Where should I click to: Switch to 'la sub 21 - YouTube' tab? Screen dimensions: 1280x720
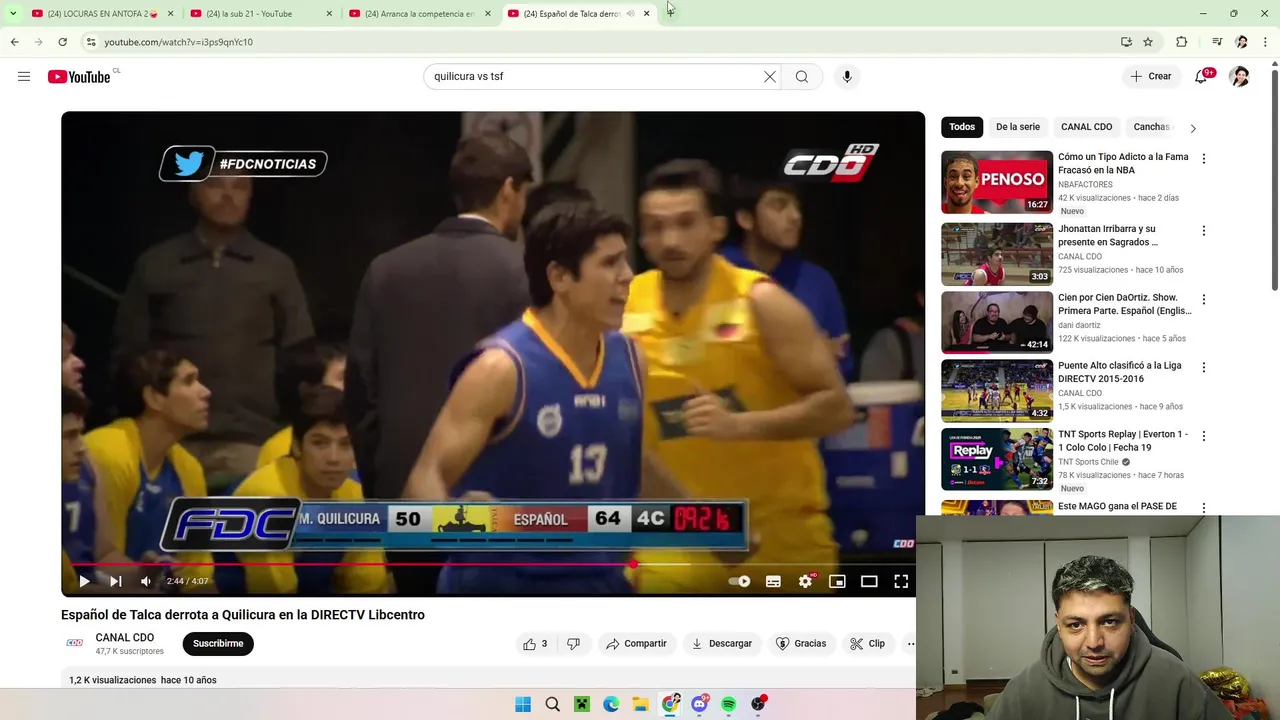[x=260, y=14]
